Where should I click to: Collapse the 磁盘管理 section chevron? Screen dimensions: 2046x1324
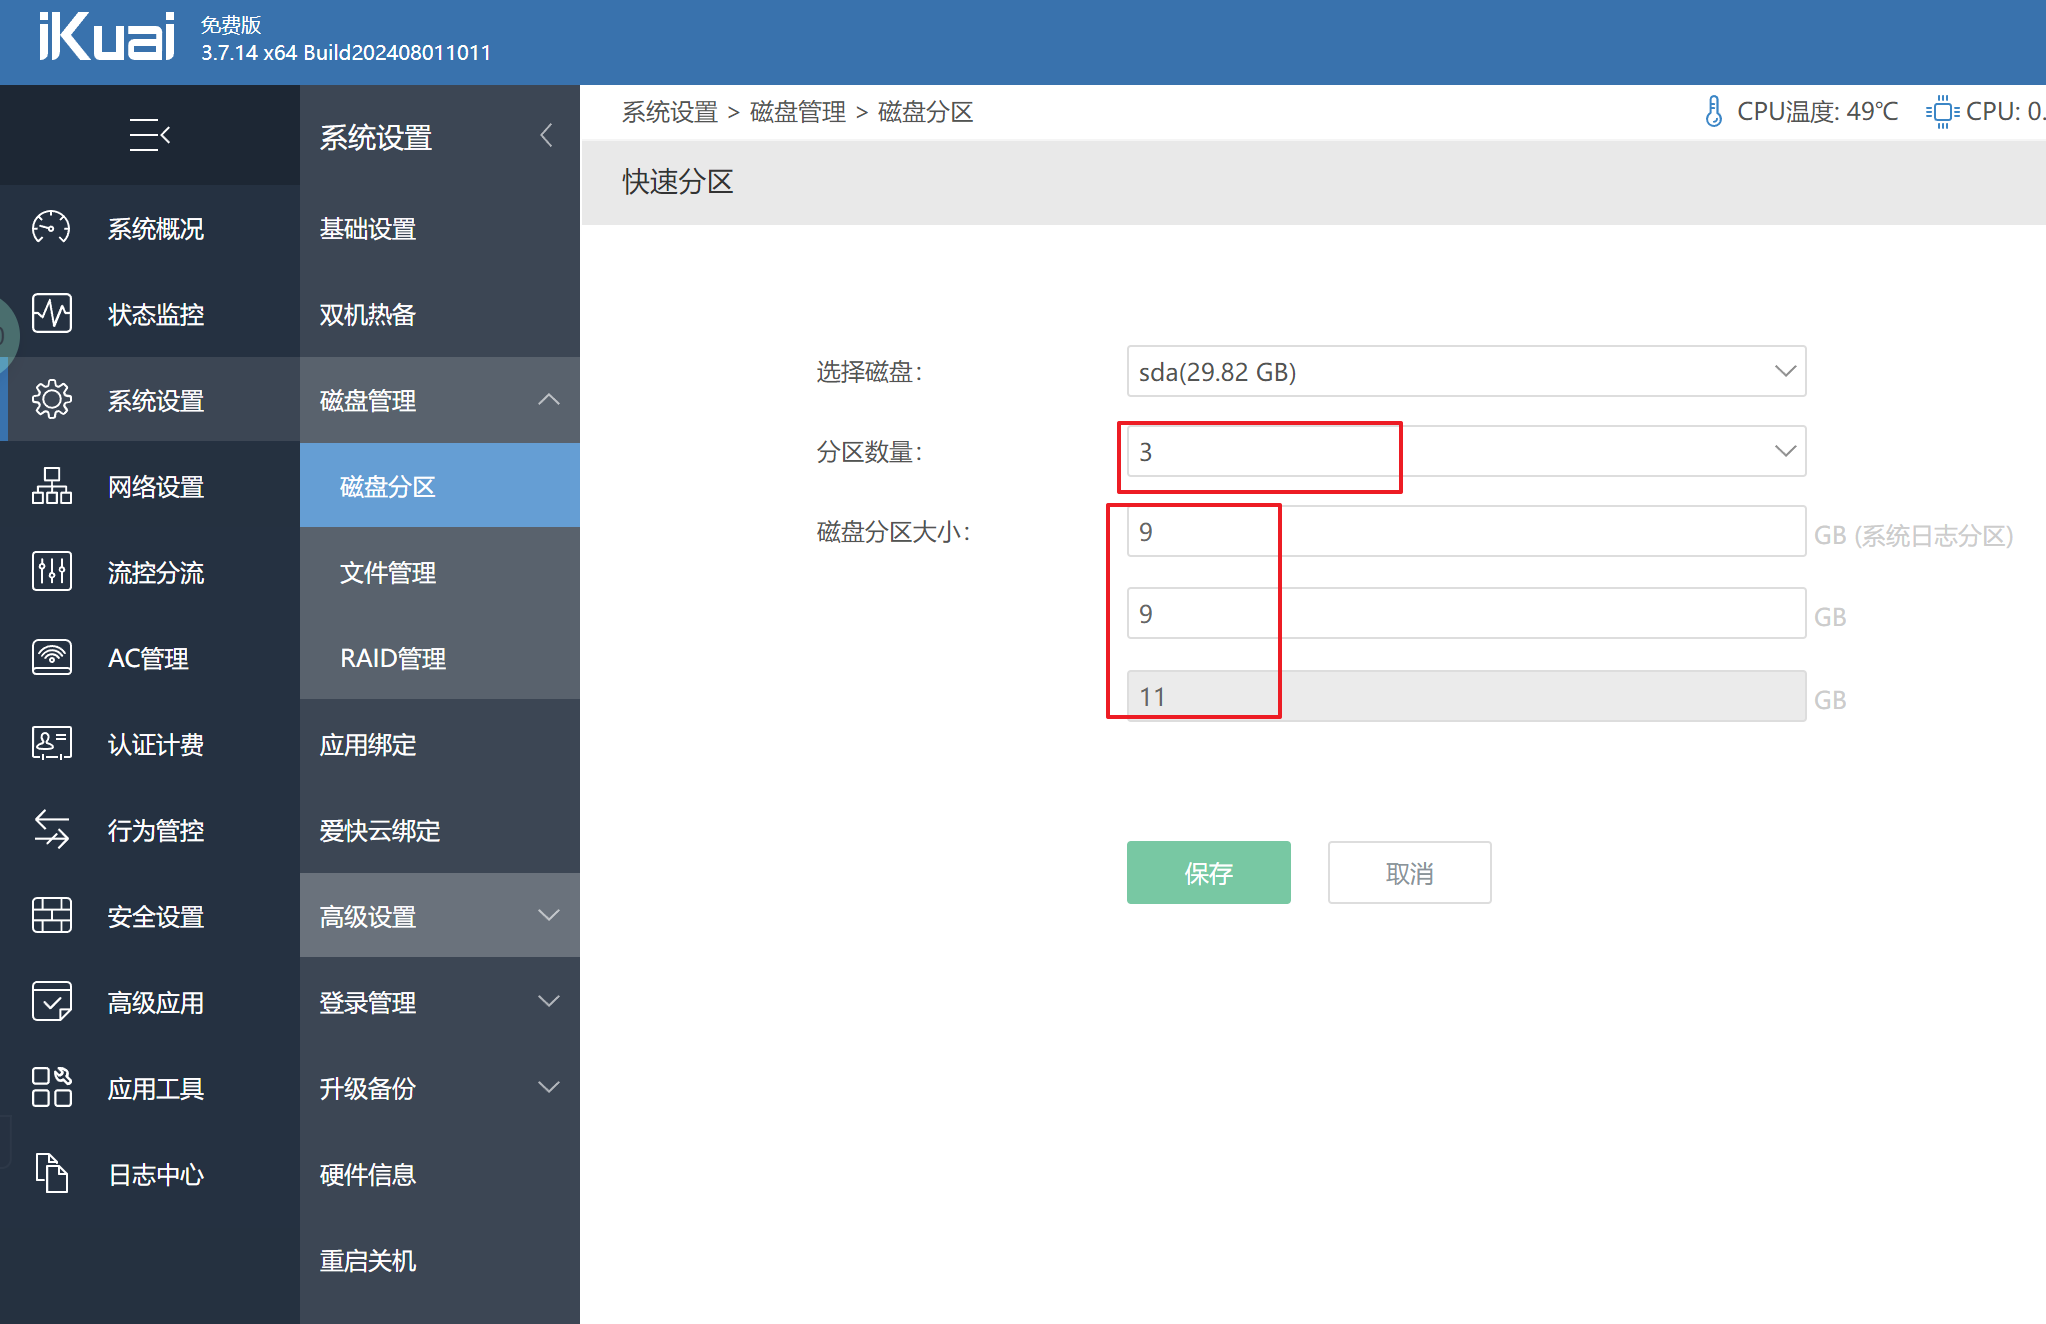pyautogui.click(x=548, y=400)
